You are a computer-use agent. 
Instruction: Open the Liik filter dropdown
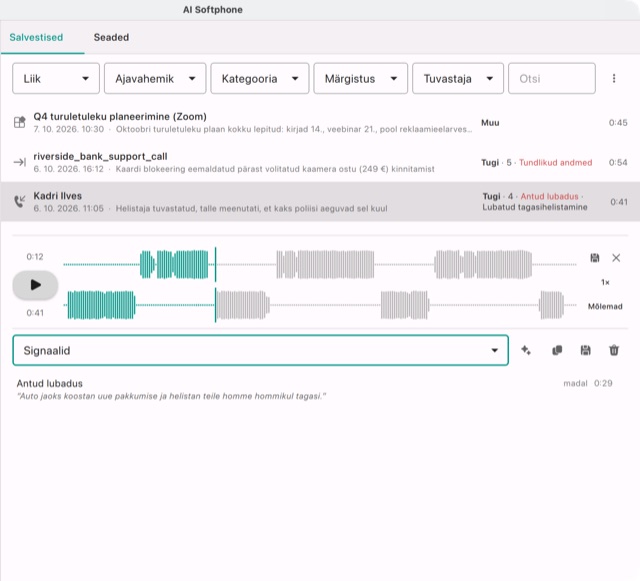click(56, 78)
